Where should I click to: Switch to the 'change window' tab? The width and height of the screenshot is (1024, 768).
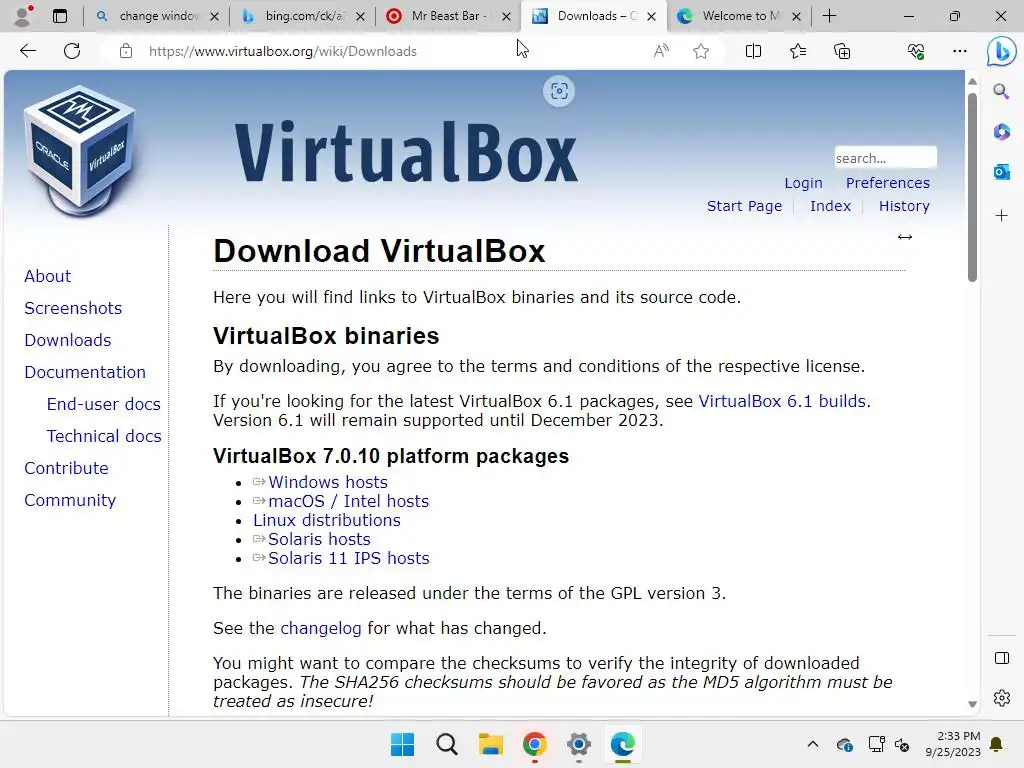(x=157, y=16)
